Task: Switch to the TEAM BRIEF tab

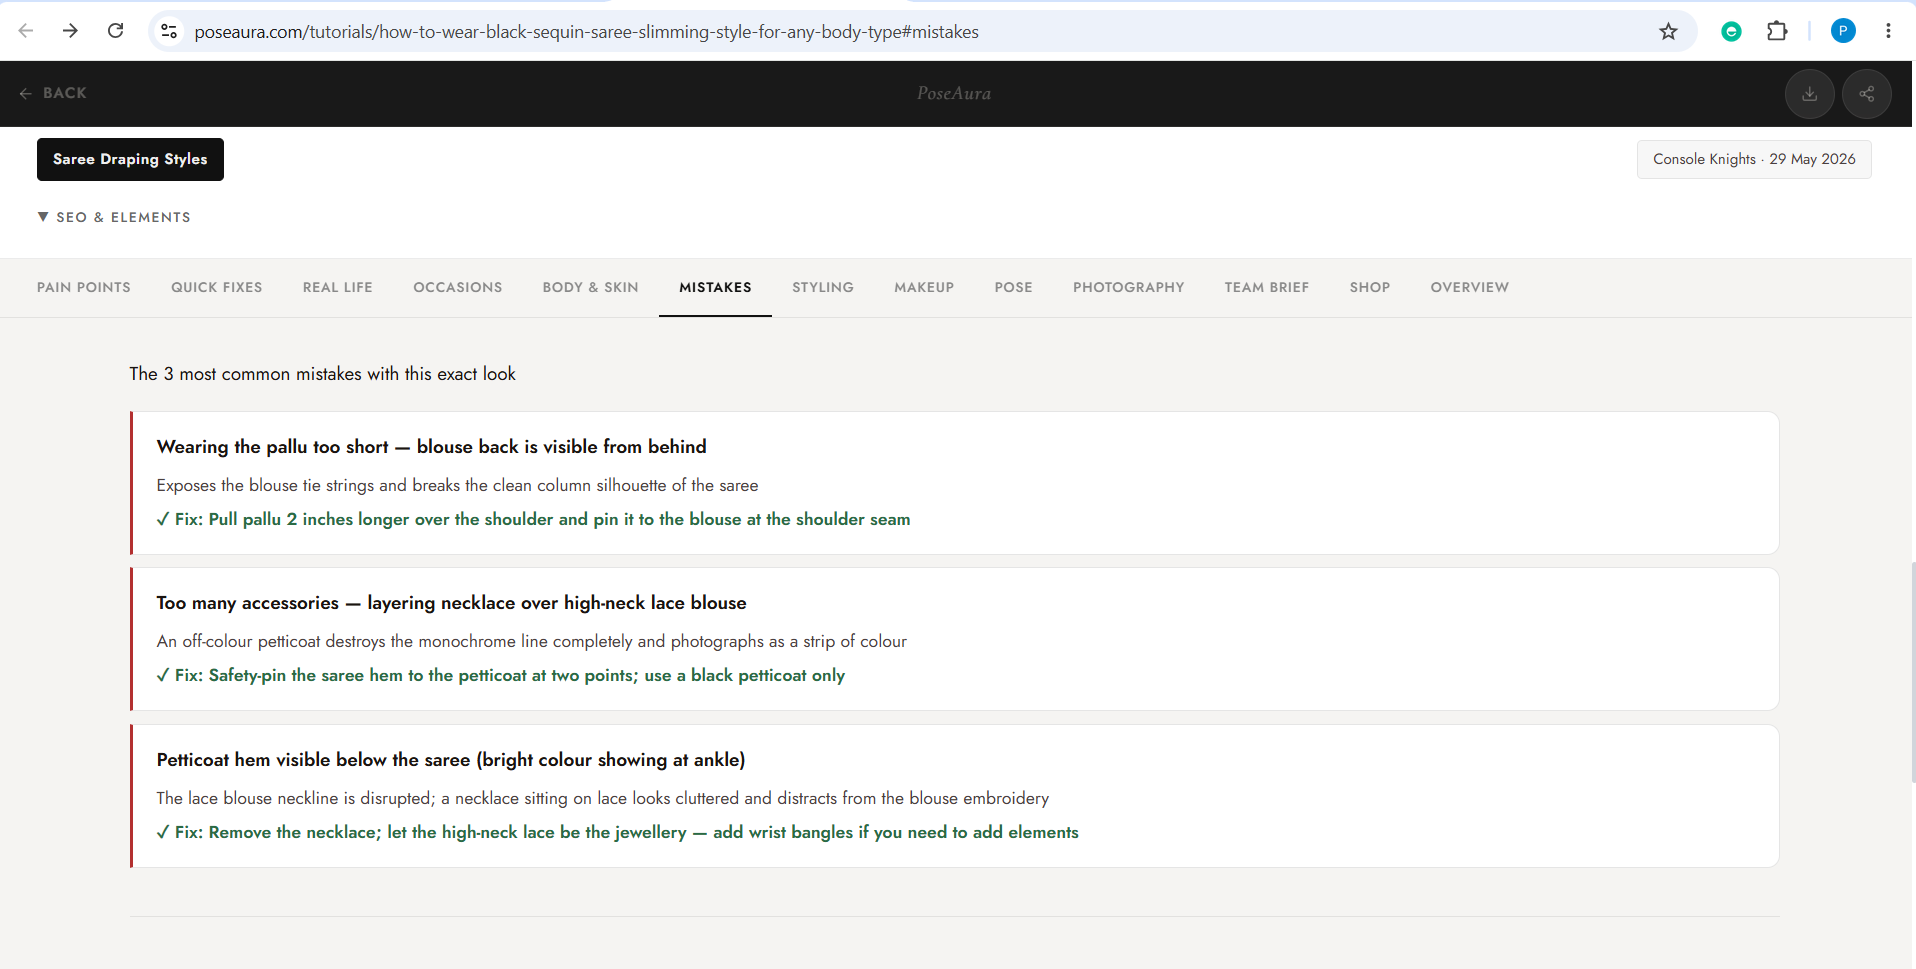Action: click(1267, 287)
